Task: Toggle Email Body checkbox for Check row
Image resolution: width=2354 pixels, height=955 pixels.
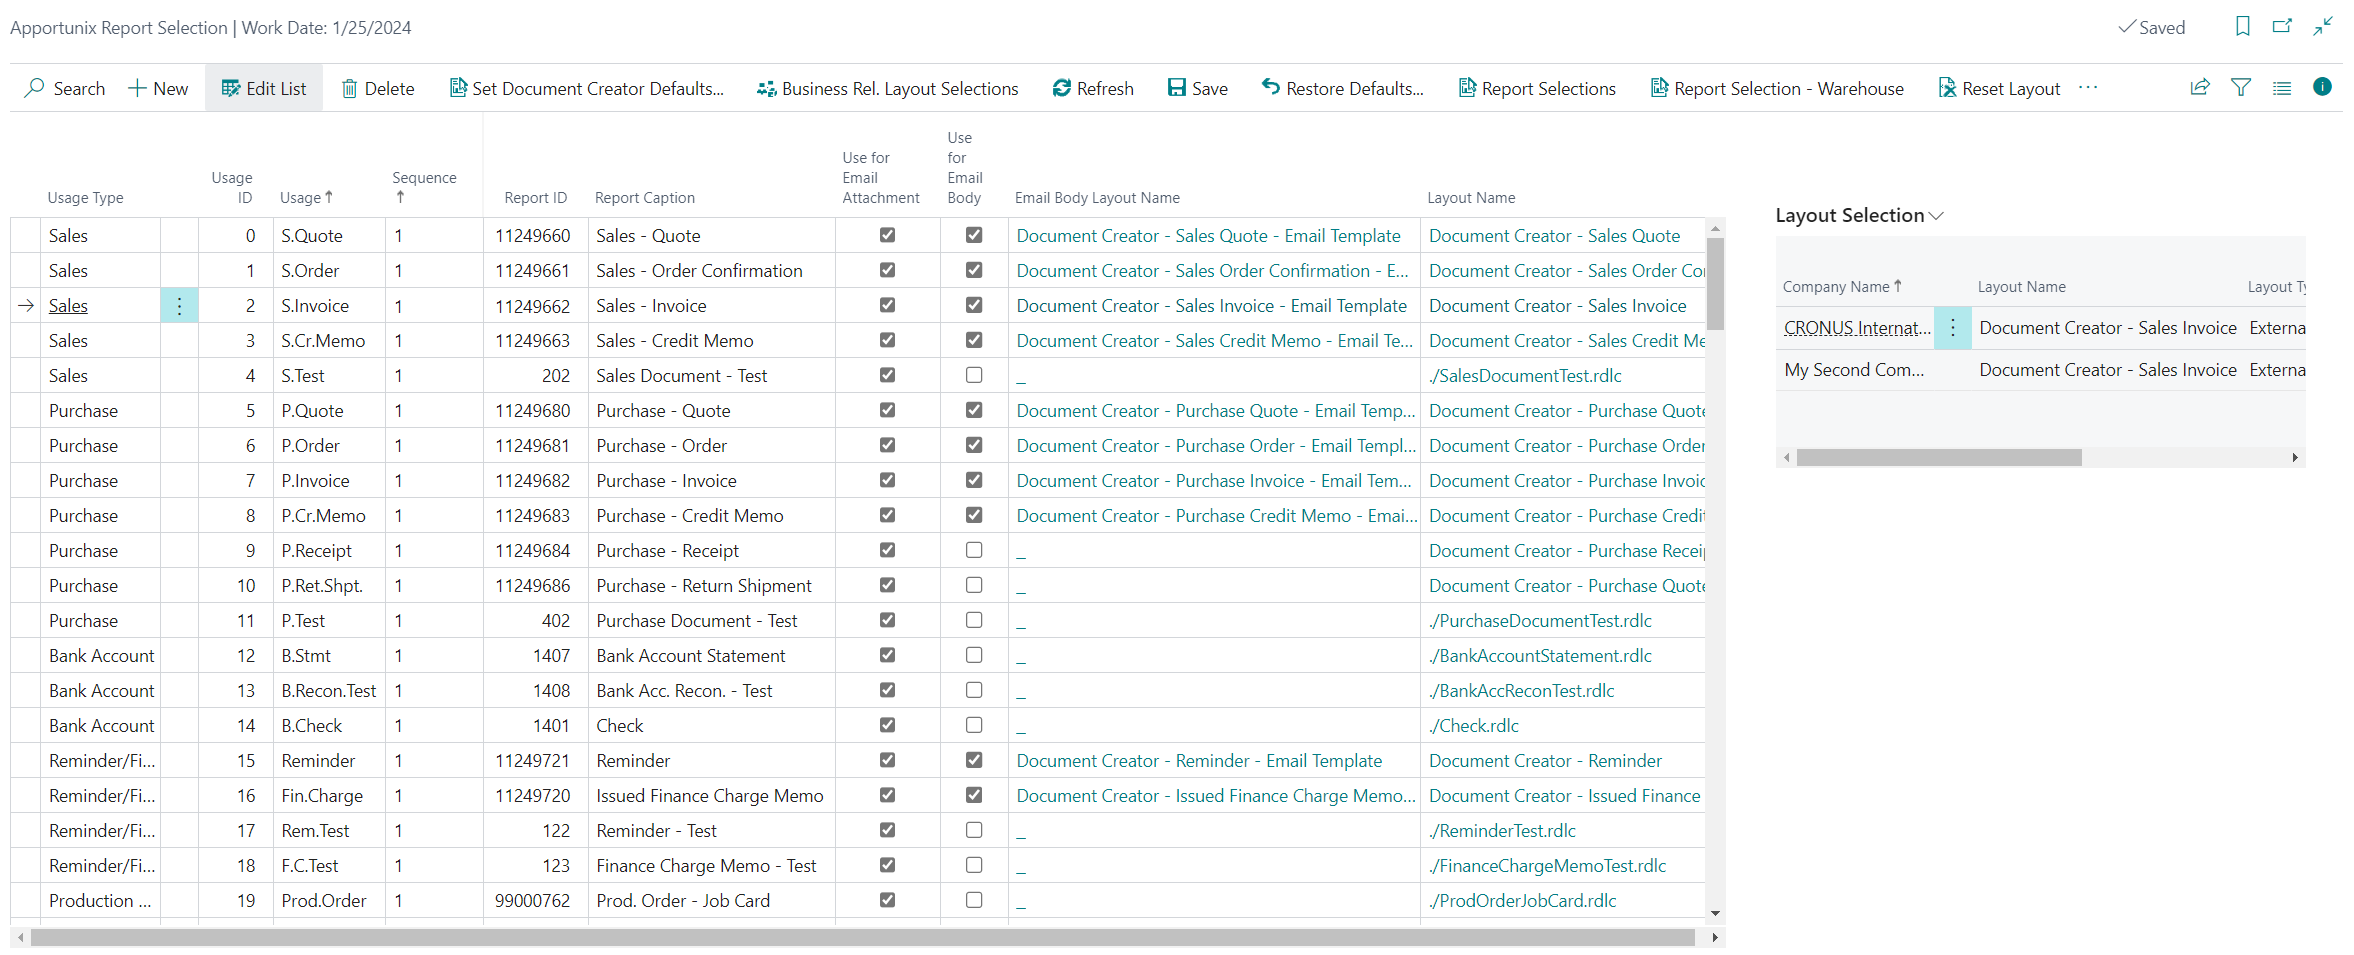Action: point(974,725)
